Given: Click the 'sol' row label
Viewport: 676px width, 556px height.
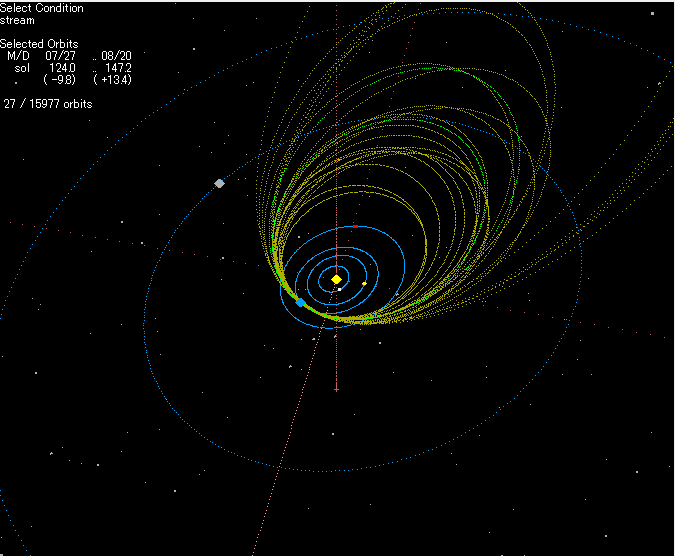Looking at the screenshot, I should pyautogui.click(x=21, y=68).
